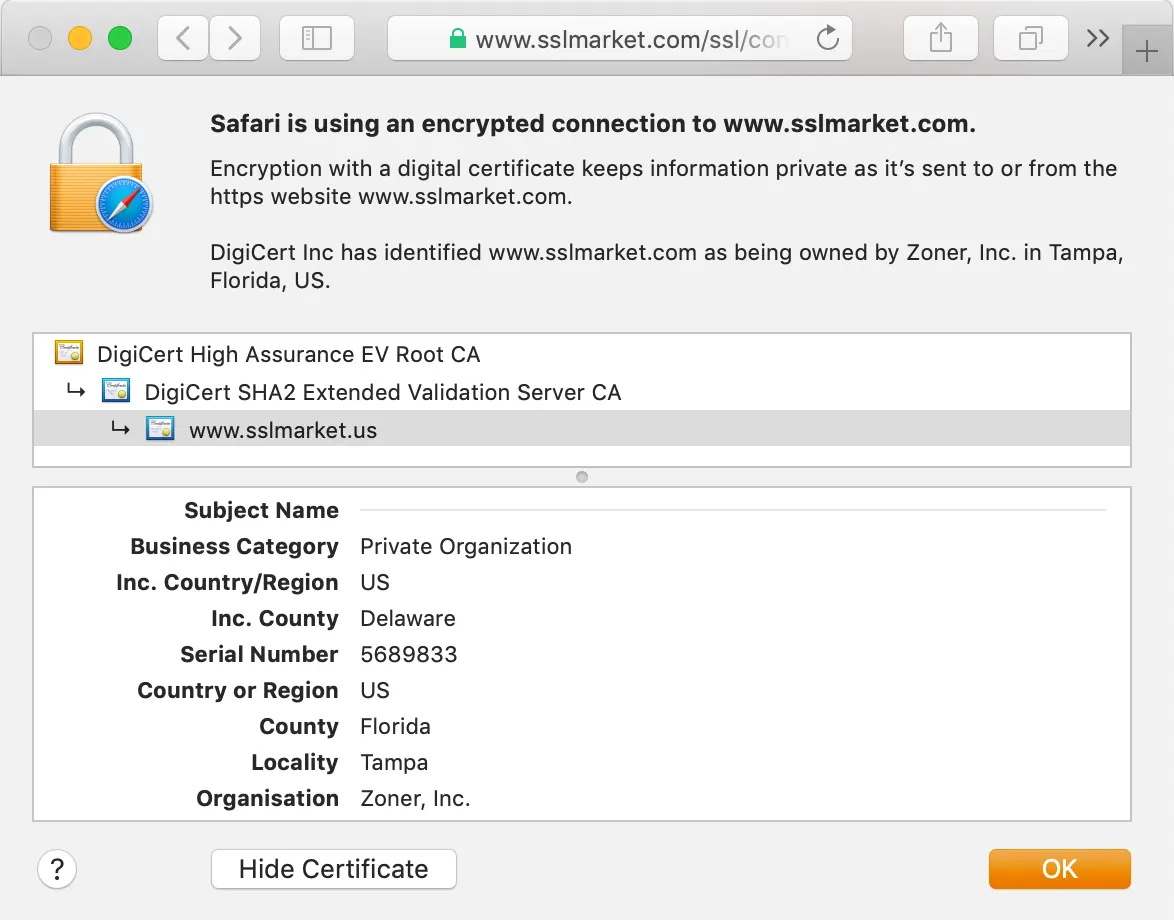
Task: Click the Hide Certificate button
Action: click(334, 869)
